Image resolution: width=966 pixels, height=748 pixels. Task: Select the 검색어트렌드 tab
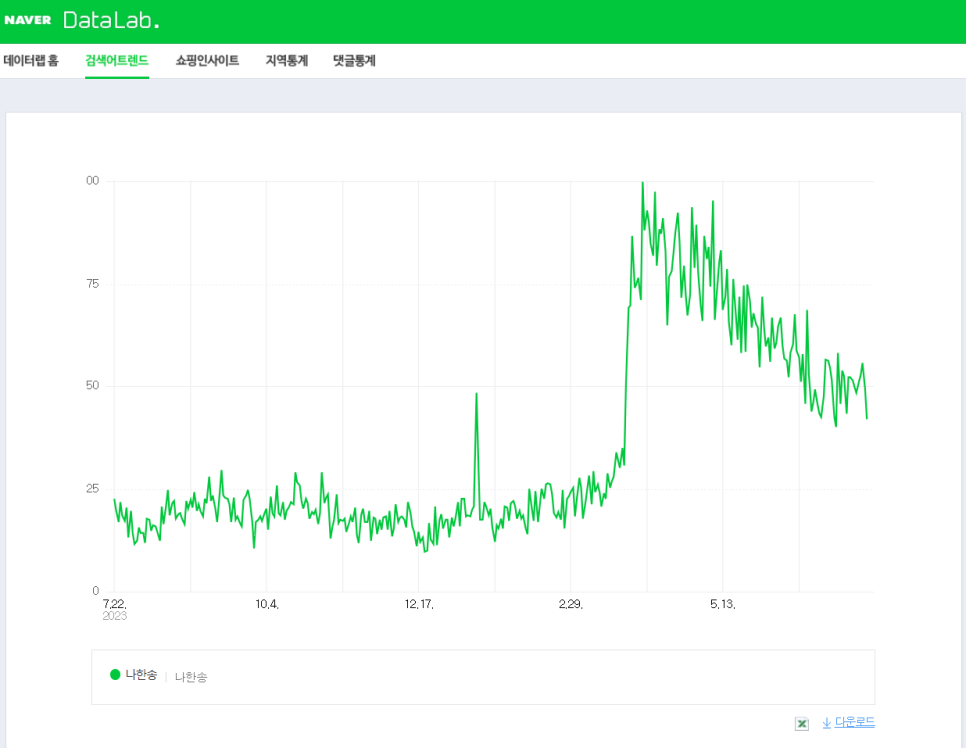[117, 60]
